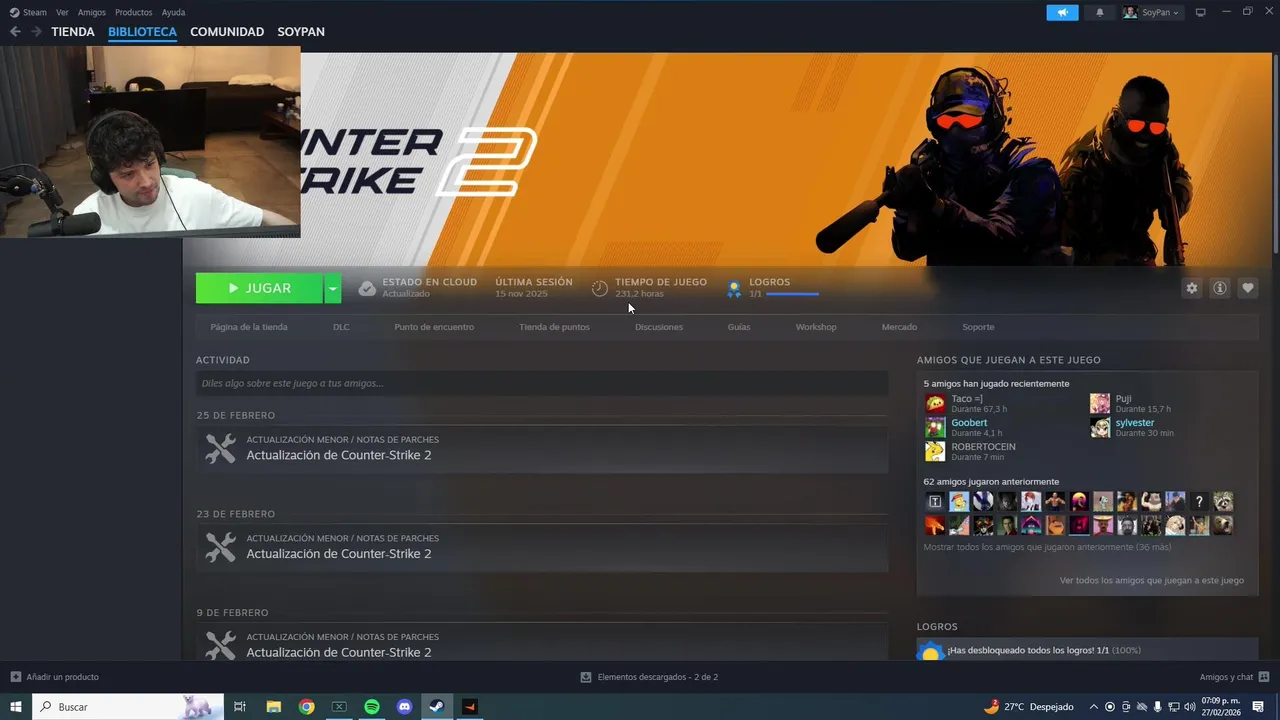1280x720 pixels.
Task: Click the activity message input field
Action: [542, 383]
